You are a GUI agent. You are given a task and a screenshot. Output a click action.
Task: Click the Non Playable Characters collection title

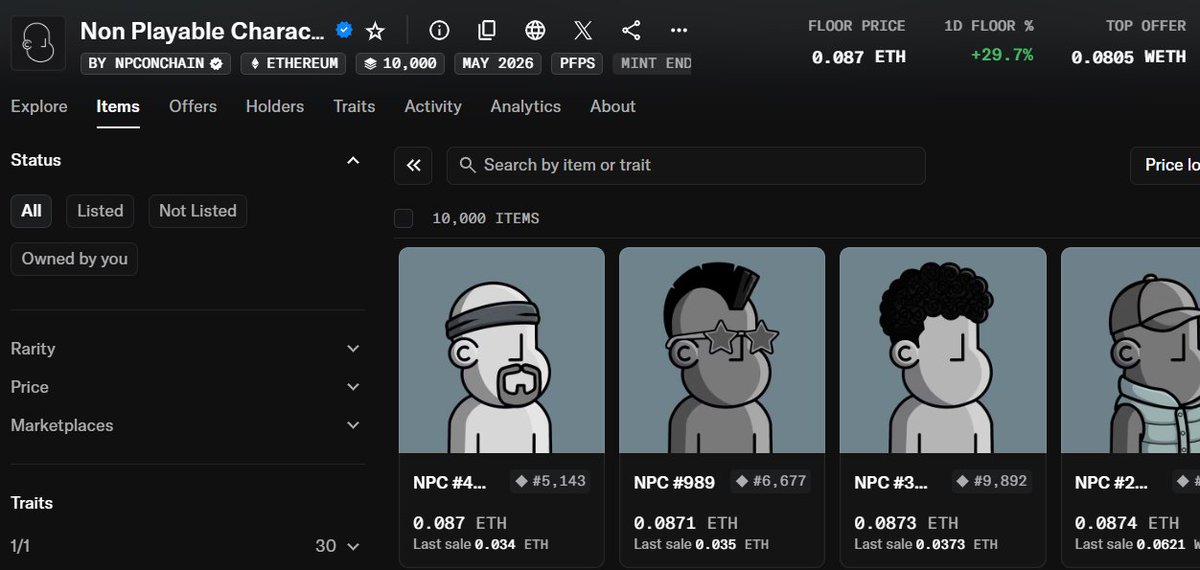point(203,31)
